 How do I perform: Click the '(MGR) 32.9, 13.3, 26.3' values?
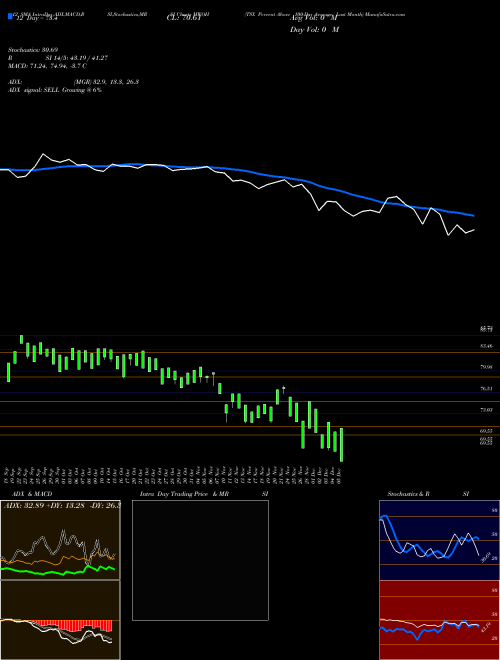[106, 82]
